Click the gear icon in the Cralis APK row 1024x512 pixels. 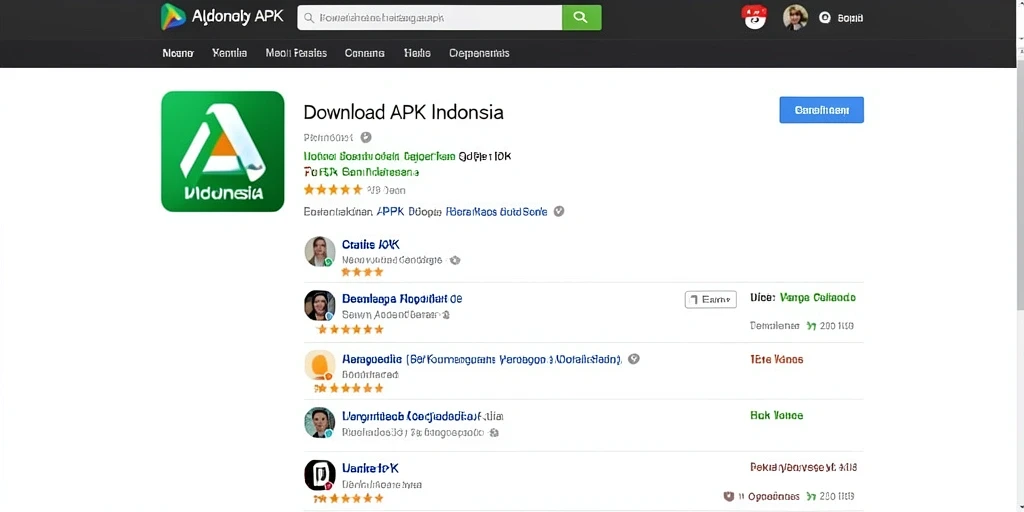click(x=455, y=260)
